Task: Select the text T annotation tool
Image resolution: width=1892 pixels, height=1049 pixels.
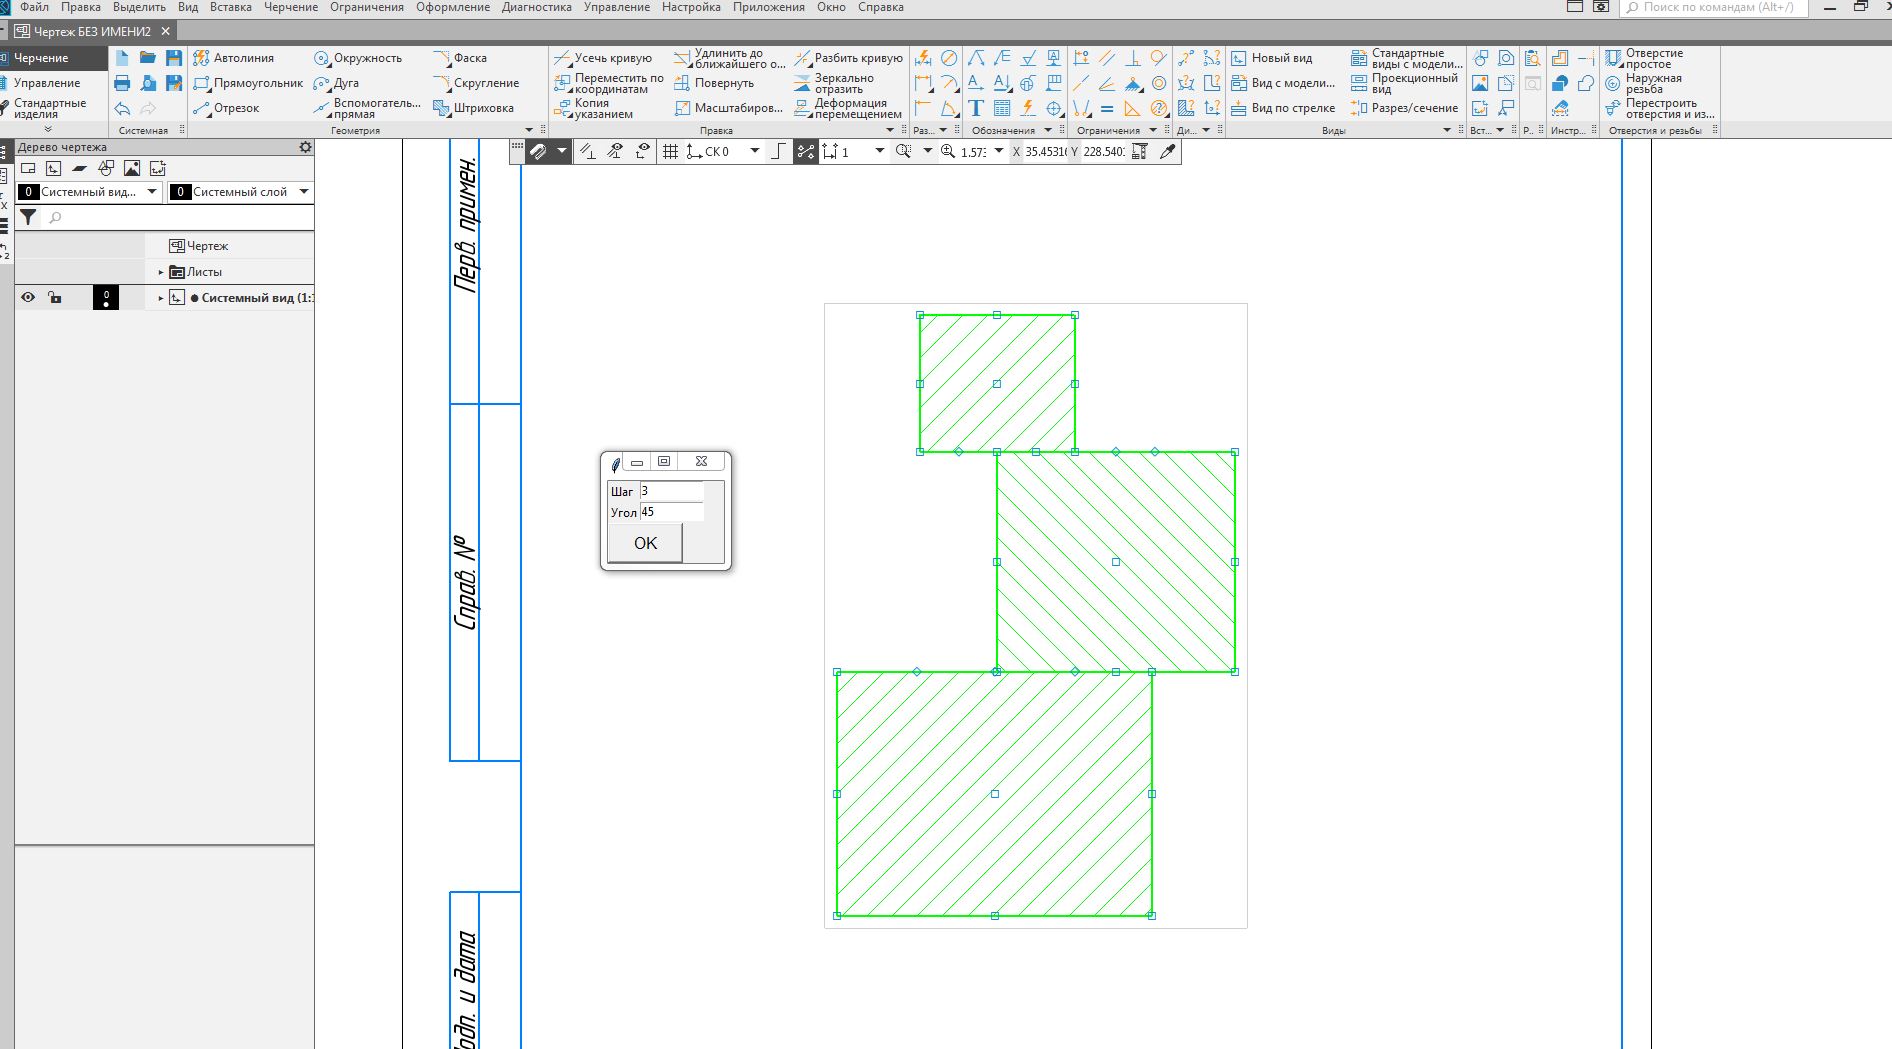Action: (976, 108)
